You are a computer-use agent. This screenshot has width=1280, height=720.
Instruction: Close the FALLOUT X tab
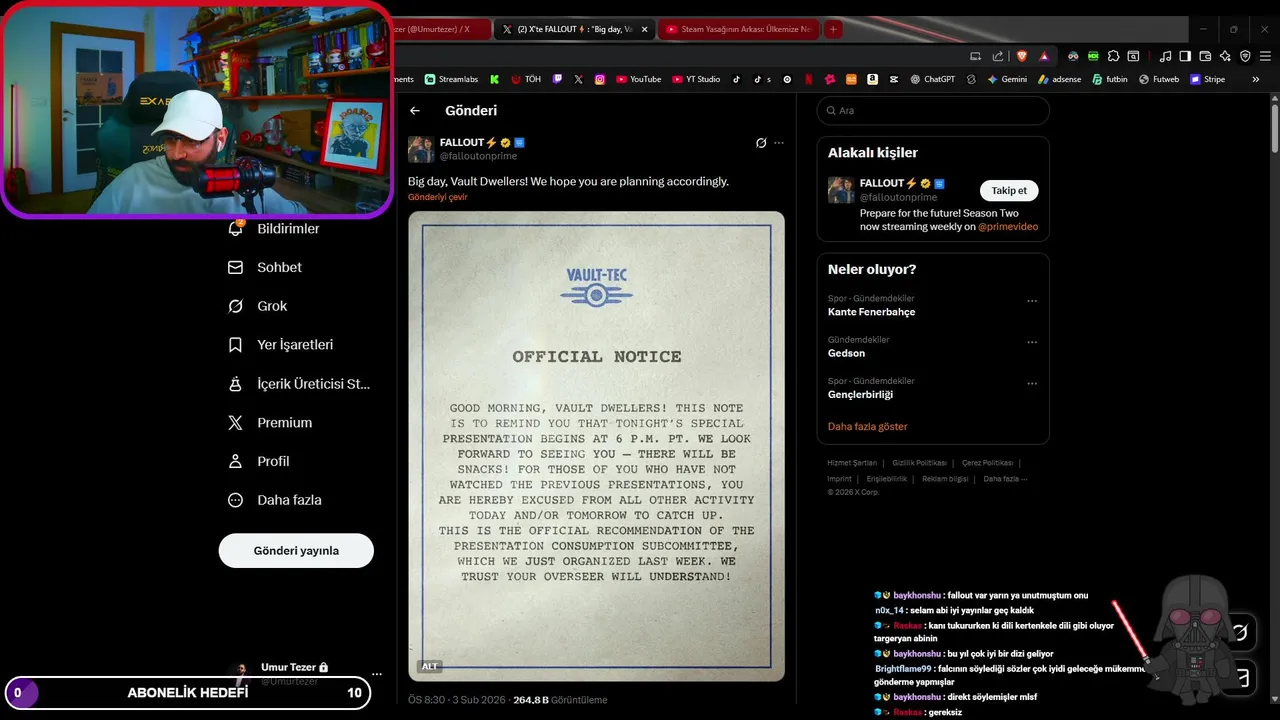click(x=644, y=30)
